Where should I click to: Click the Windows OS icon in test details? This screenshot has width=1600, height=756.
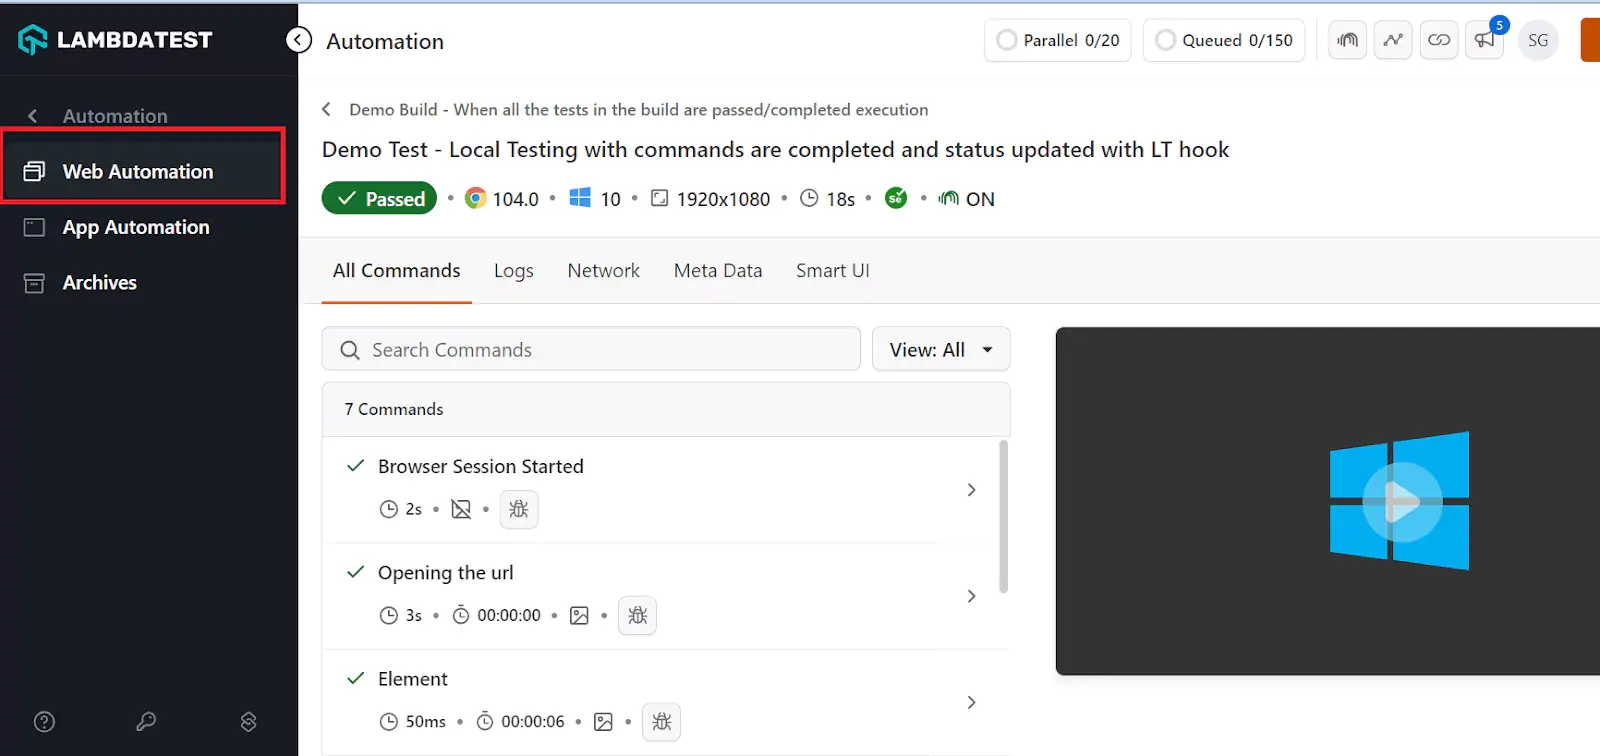[x=580, y=198]
